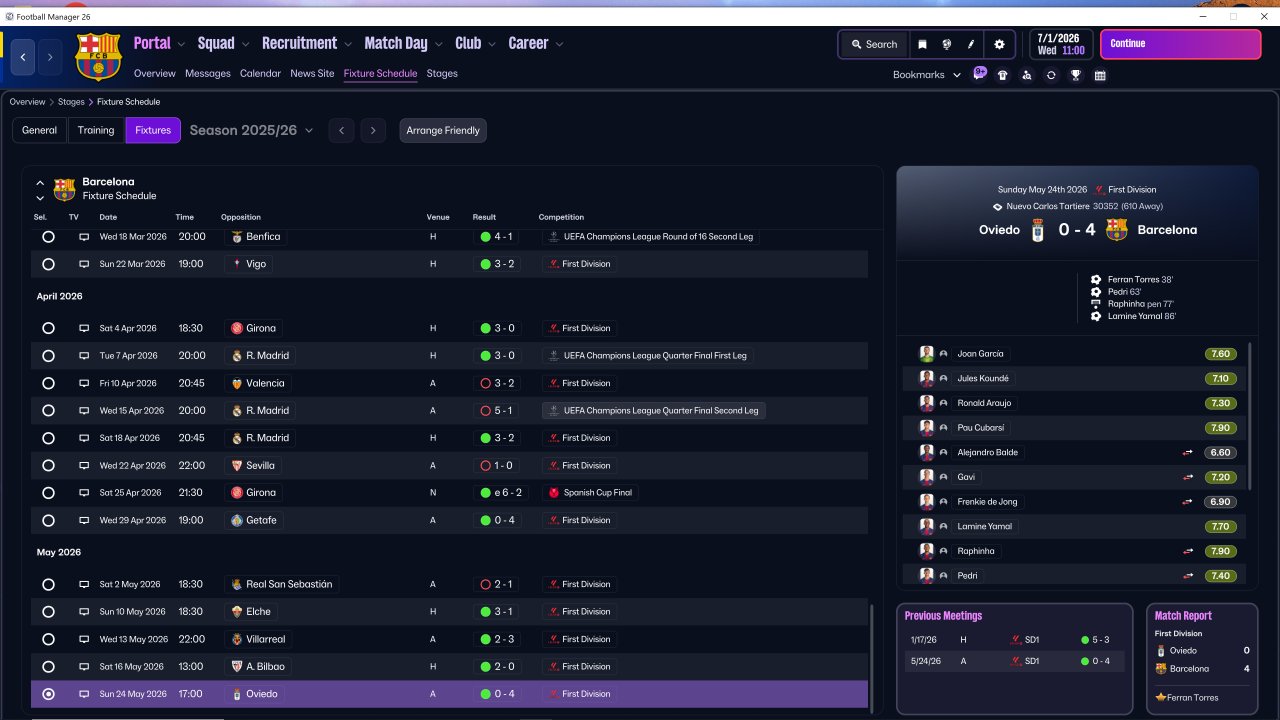This screenshot has width=1280, height=720.
Task: Open the Season 2025/26 dropdown
Action: click(252, 130)
